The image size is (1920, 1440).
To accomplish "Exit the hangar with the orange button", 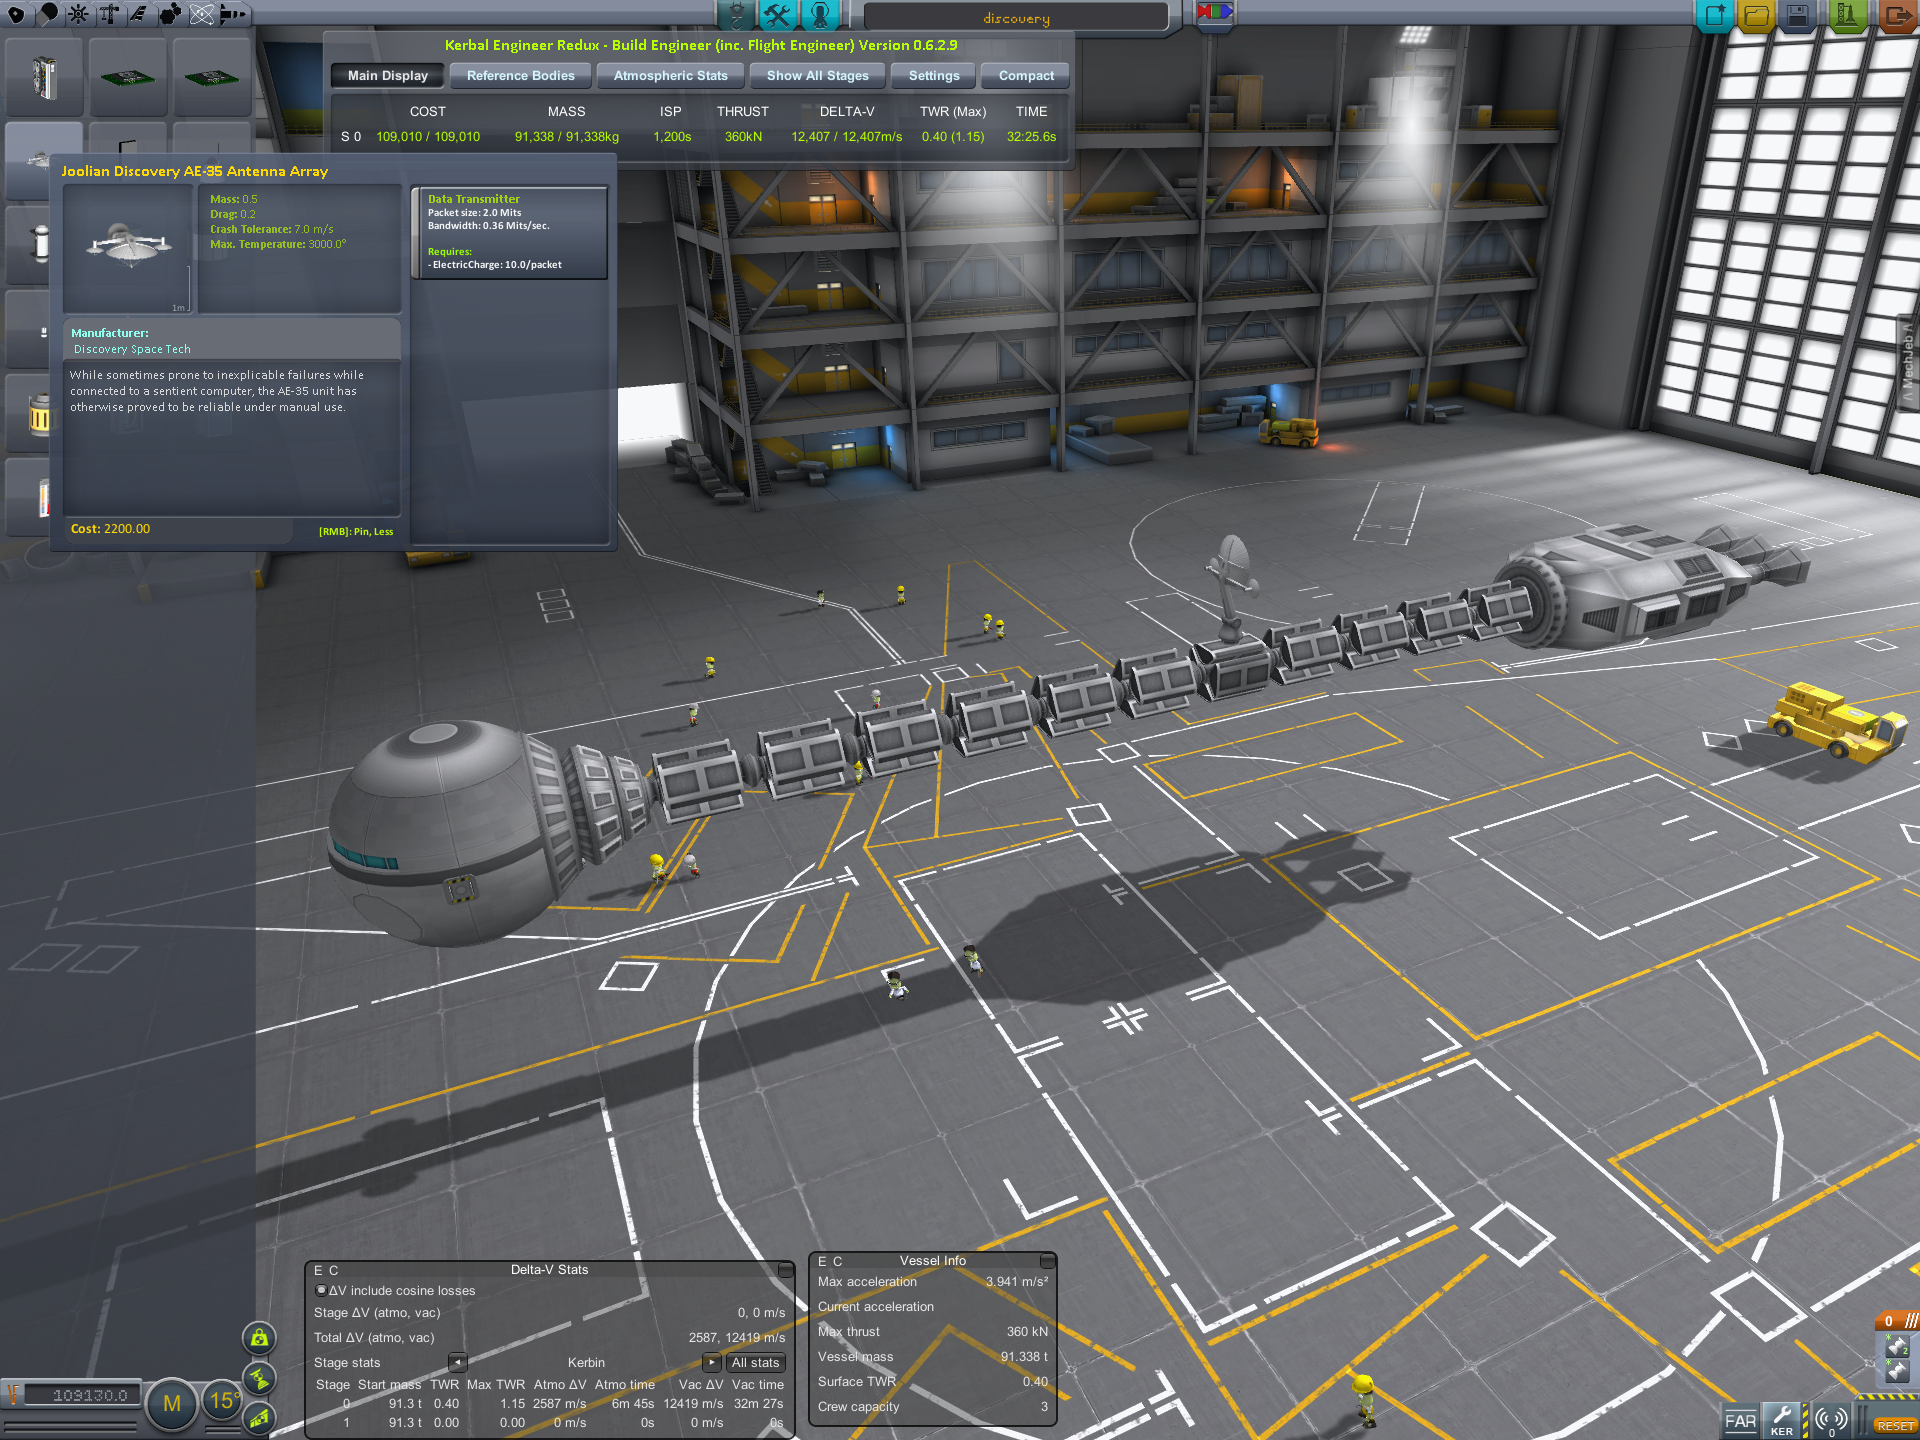I will (1896, 15).
